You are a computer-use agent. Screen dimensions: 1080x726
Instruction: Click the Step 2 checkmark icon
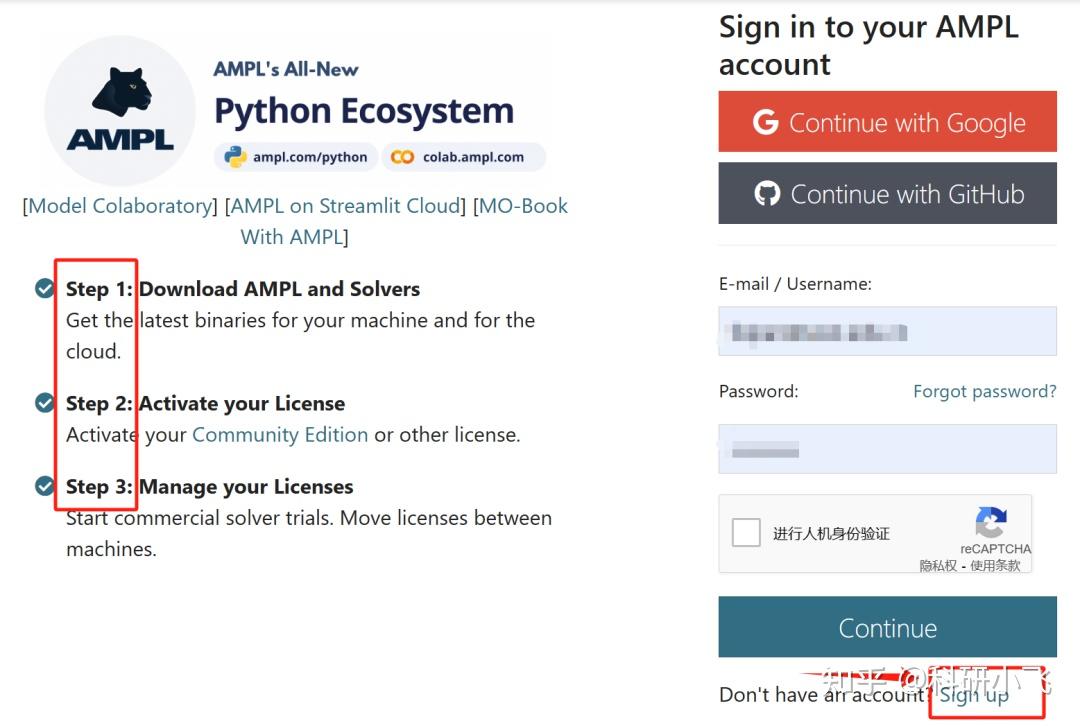[45, 403]
